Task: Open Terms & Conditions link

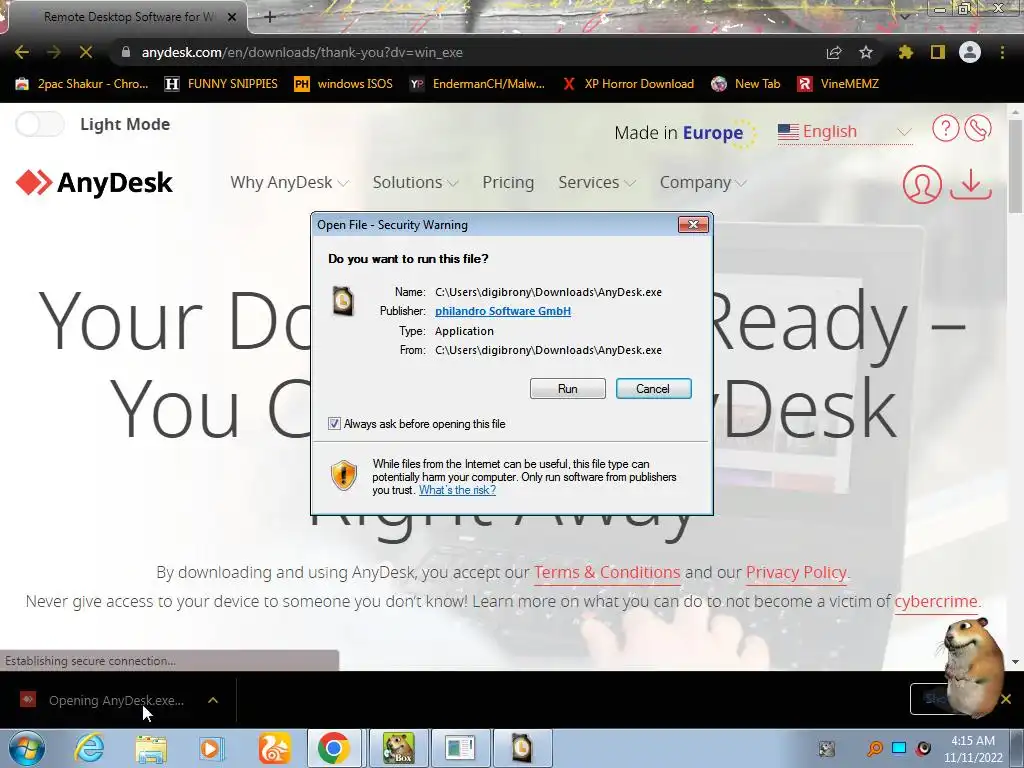Action: 607,573
